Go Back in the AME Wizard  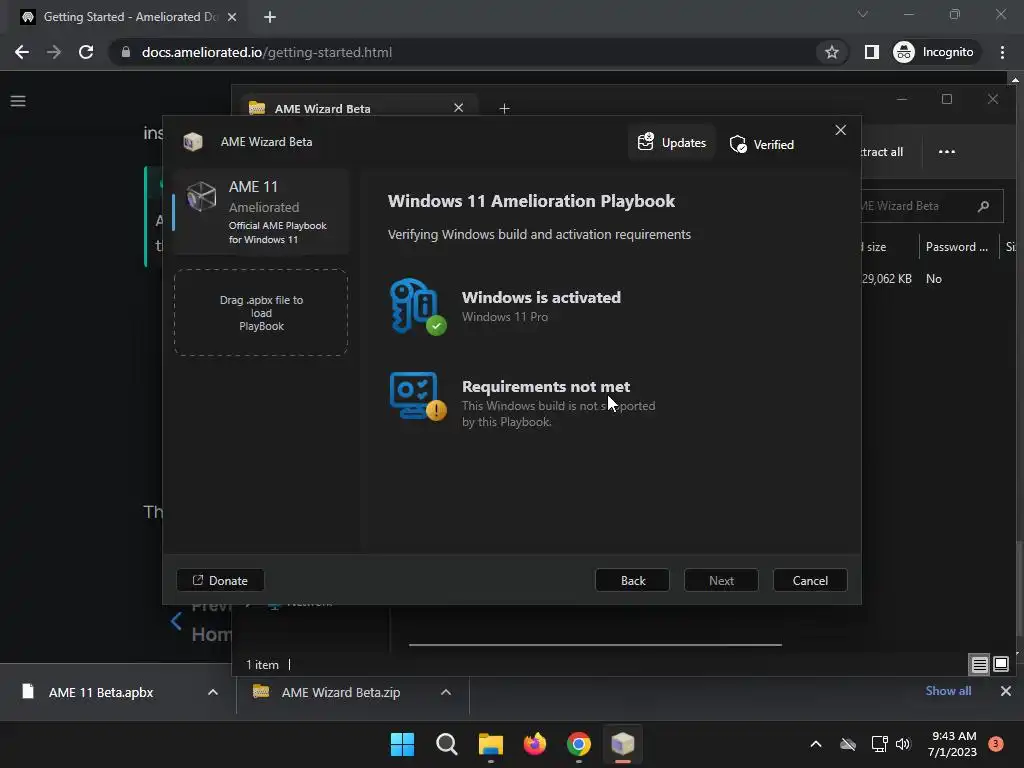pyautogui.click(x=632, y=580)
